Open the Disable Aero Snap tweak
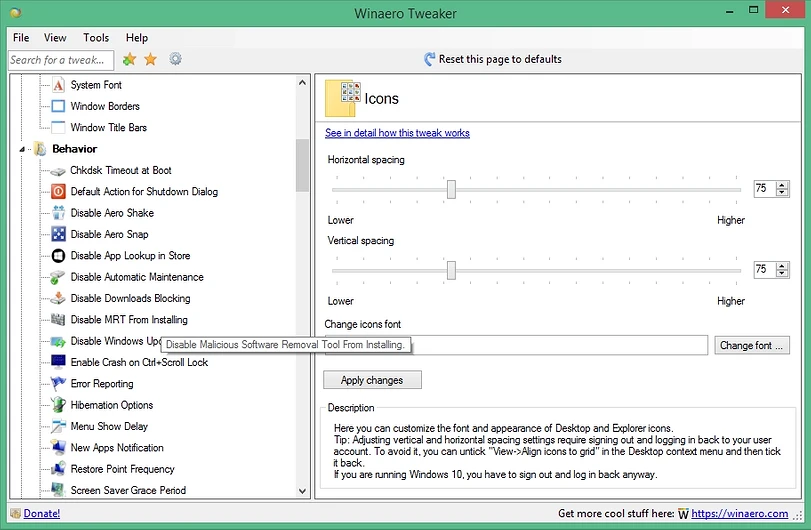The width and height of the screenshot is (811, 530). (109, 234)
